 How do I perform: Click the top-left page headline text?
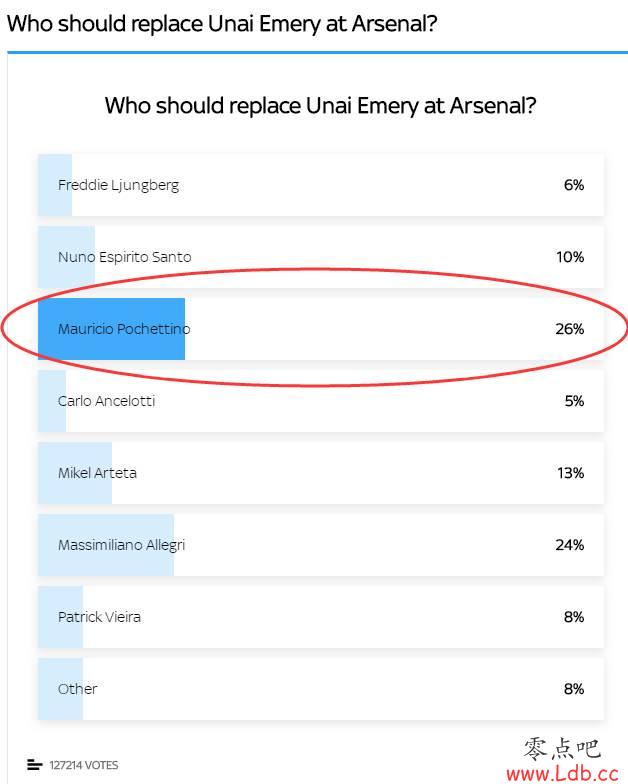(x=222, y=23)
